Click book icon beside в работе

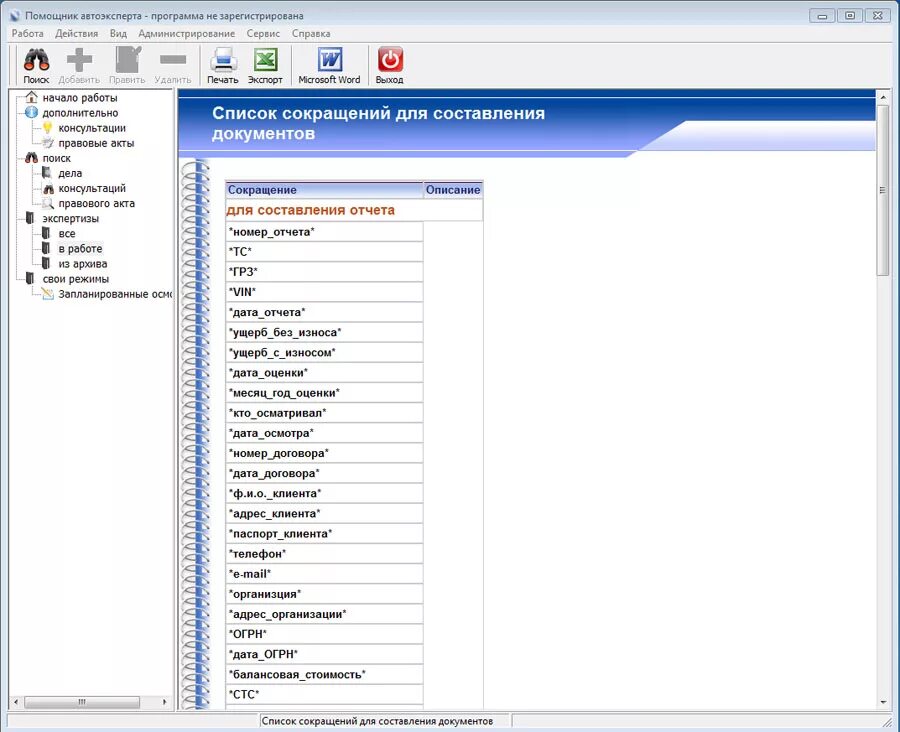[46, 248]
